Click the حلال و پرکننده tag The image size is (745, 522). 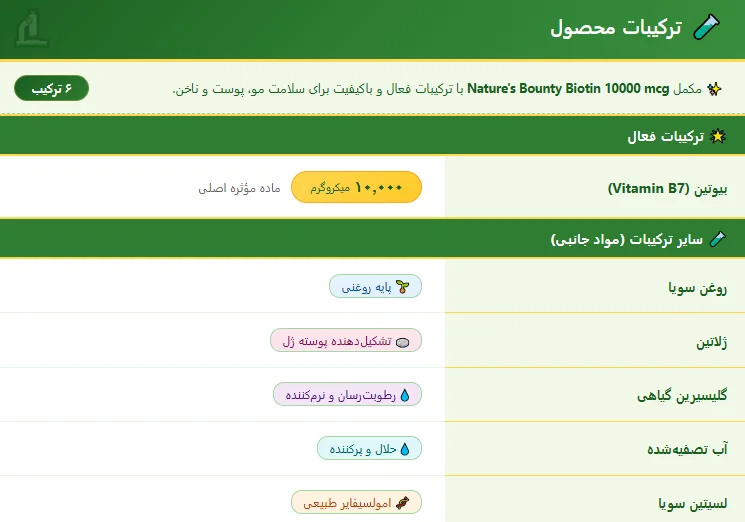(369, 449)
